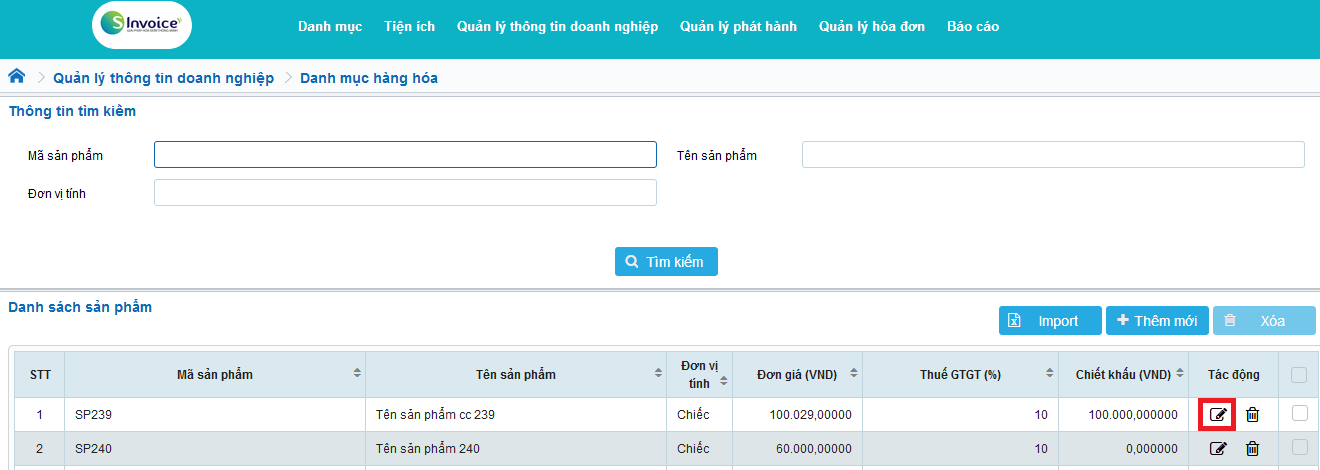Image resolution: width=1320 pixels, height=470 pixels.
Task: Sort by Tên sản phẩm column arrows
Action: (x=658, y=374)
